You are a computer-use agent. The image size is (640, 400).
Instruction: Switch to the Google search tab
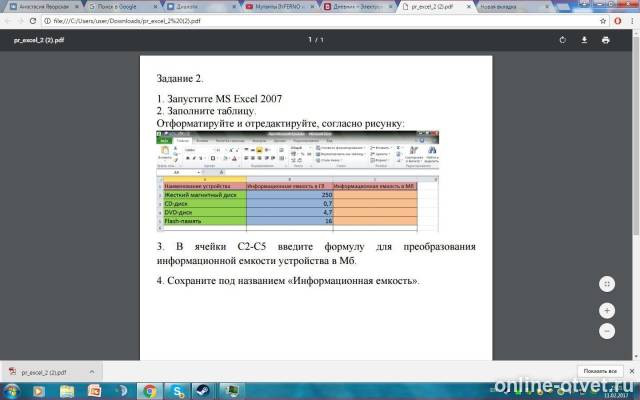click(122, 7)
